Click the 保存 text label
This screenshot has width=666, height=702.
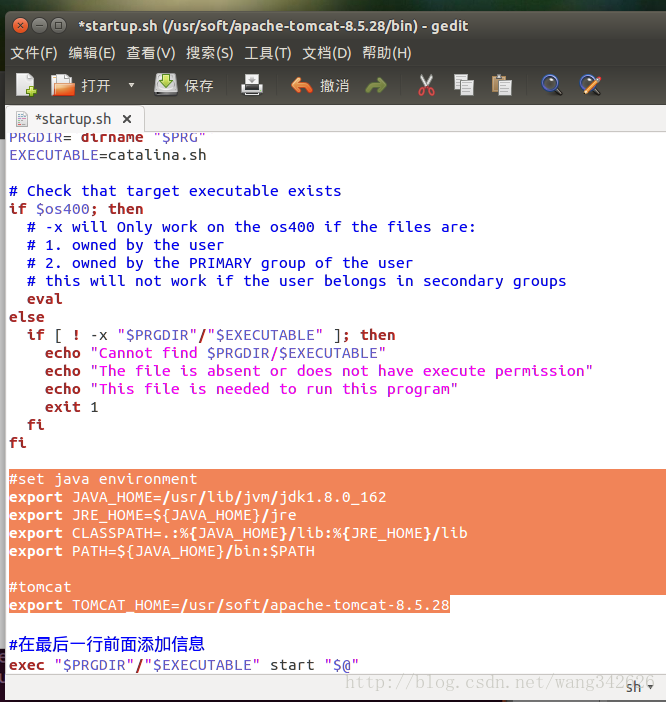[x=199, y=85]
